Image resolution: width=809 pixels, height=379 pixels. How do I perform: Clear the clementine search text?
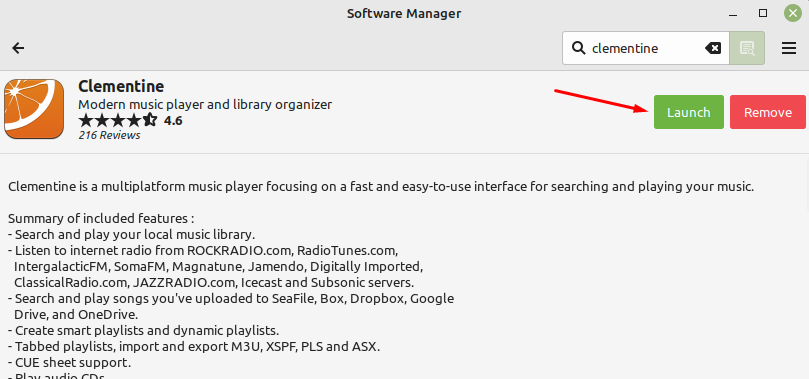point(713,48)
